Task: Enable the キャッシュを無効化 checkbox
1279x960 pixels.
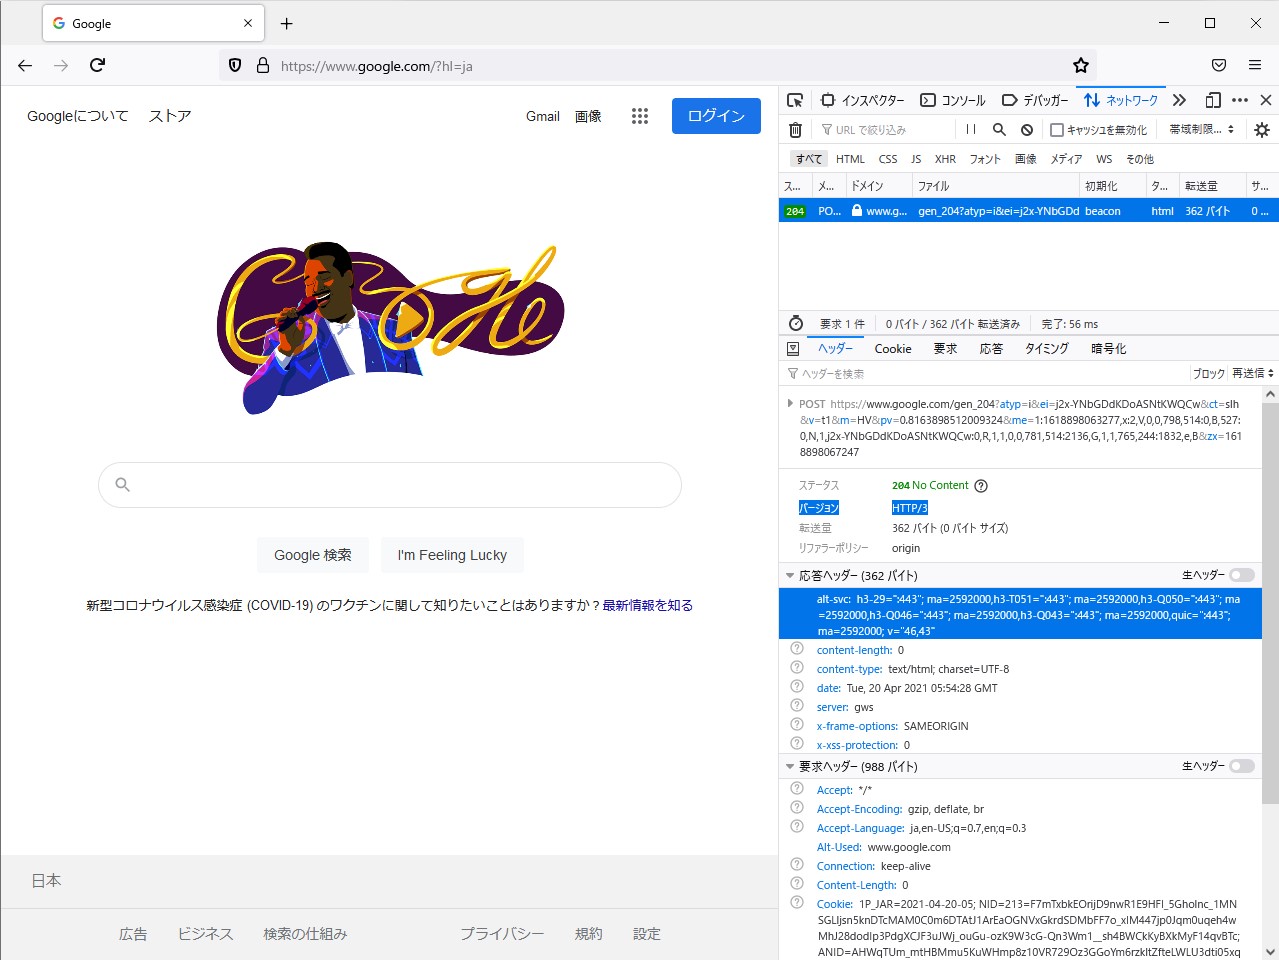Action: tap(1057, 129)
